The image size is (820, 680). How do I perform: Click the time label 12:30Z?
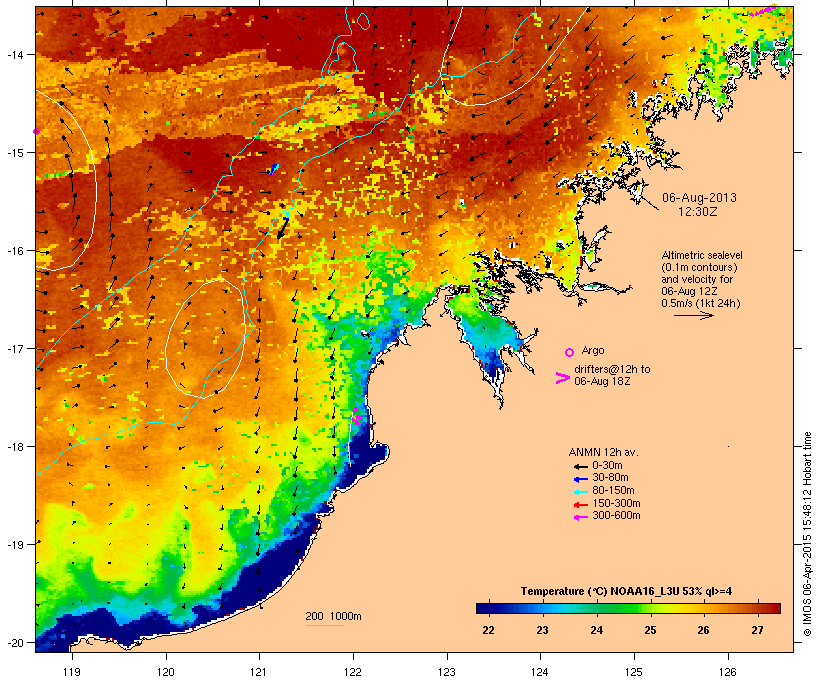pyautogui.click(x=698, y=212)
